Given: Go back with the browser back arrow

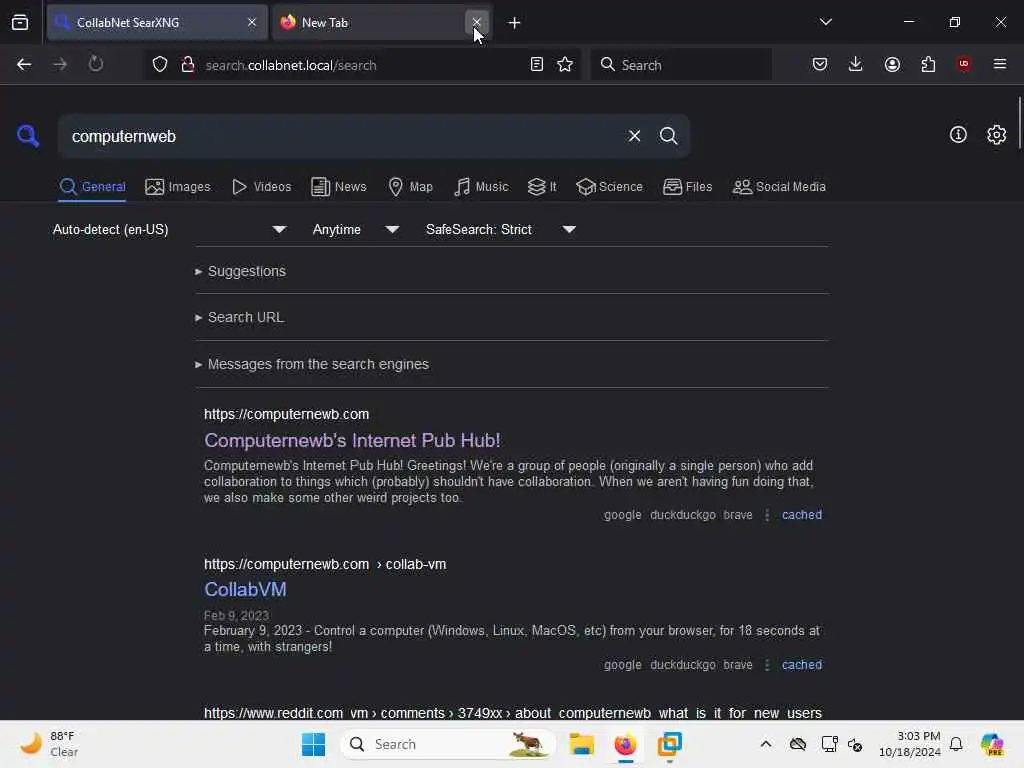Looking at the screenshot, I should 24,64.
